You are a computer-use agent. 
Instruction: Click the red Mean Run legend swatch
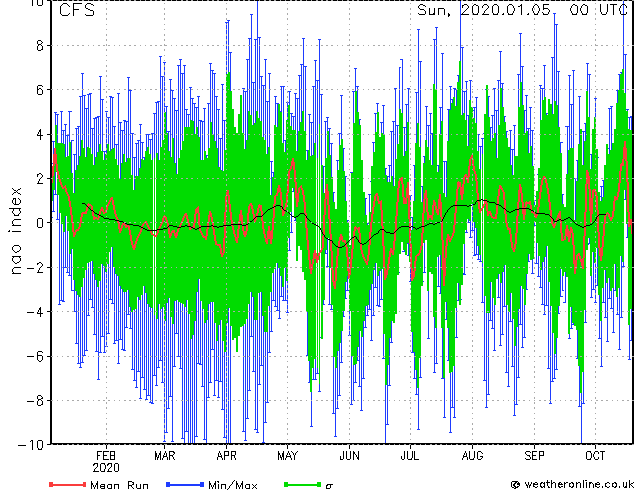(68, 484)
